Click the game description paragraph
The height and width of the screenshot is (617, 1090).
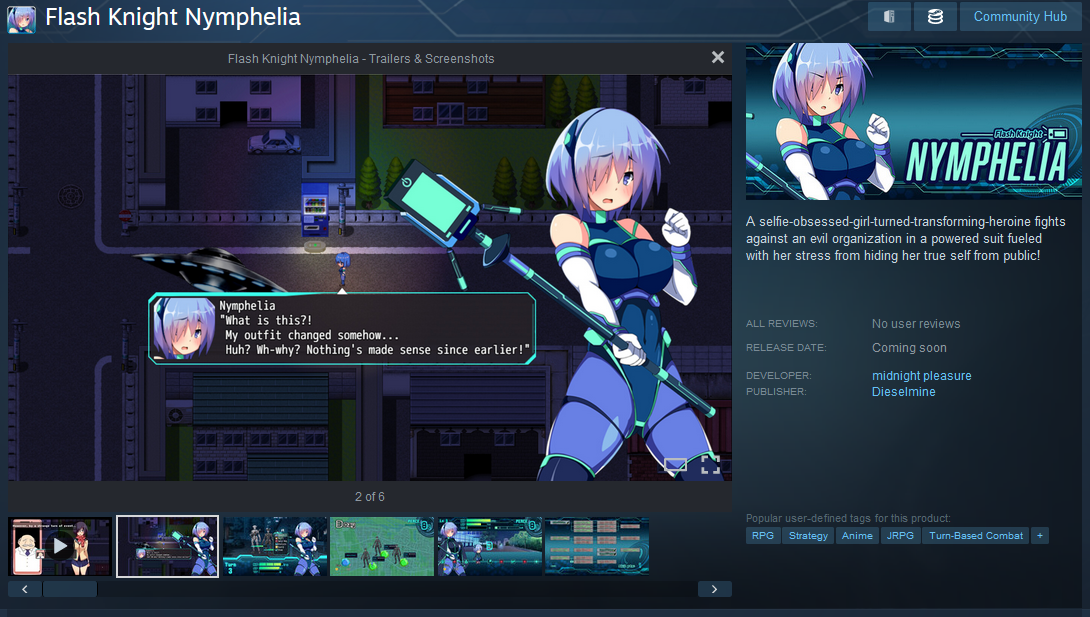point(905,238)
